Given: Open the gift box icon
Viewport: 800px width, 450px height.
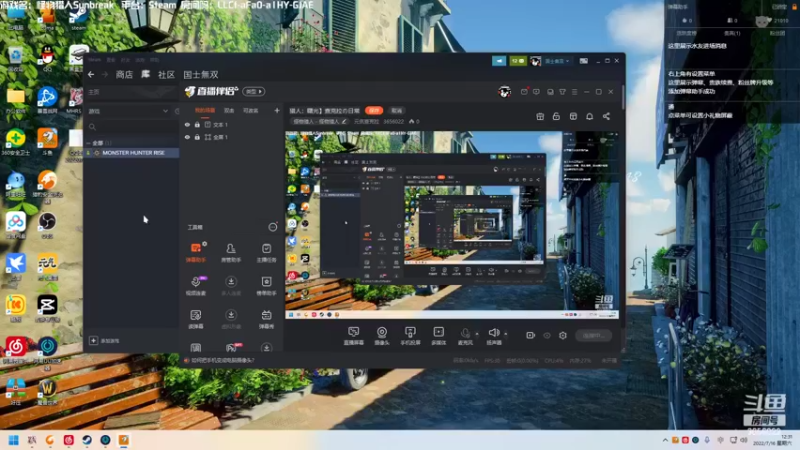Looking at the screenshot, I should coord(540,116).
